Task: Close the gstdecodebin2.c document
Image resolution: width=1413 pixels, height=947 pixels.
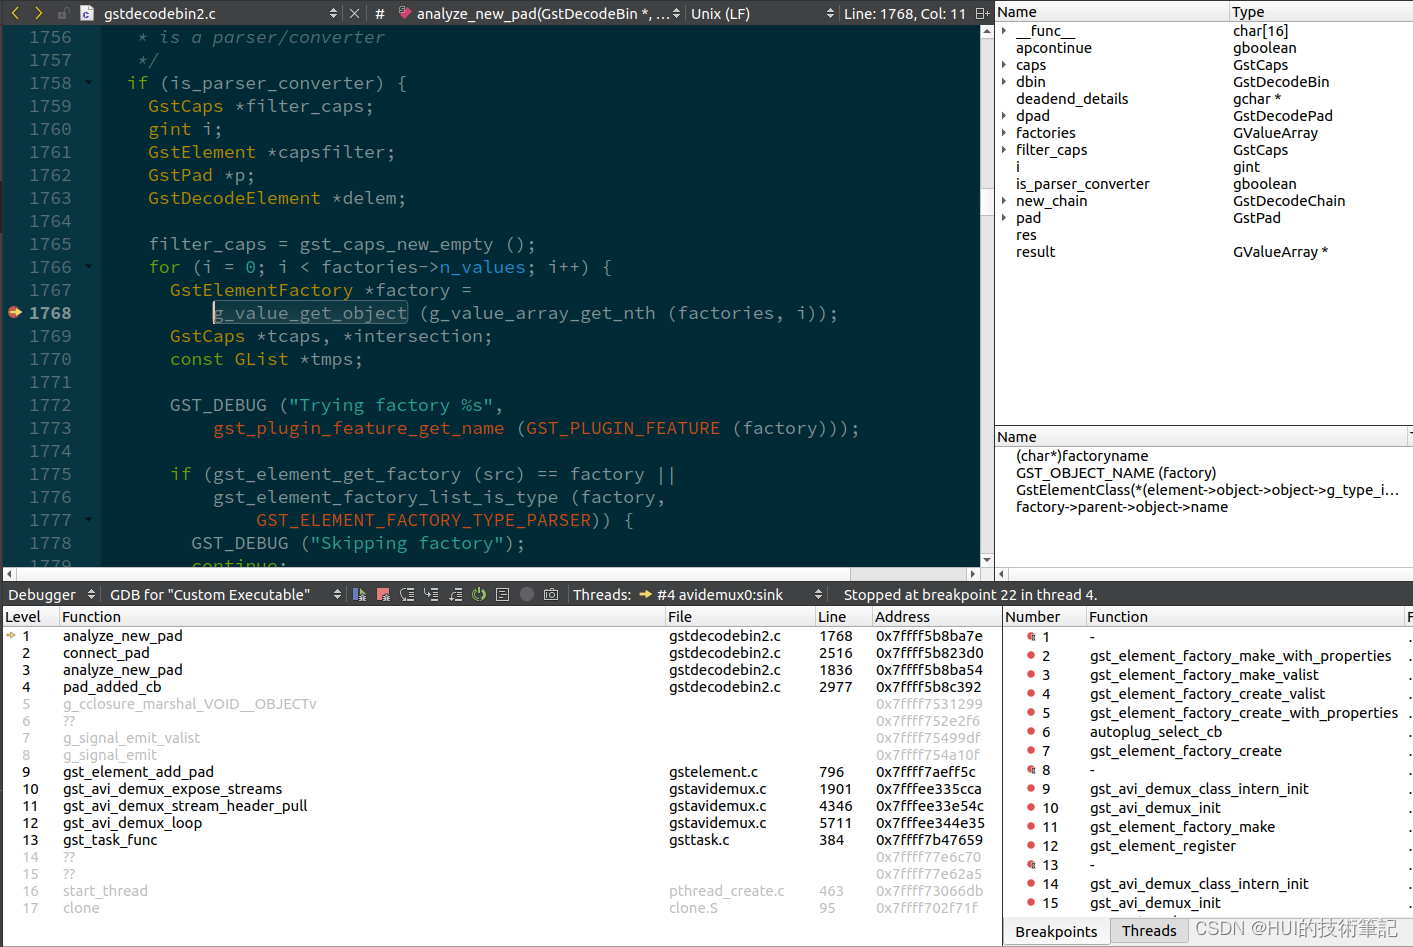Action: click(354, 13)
